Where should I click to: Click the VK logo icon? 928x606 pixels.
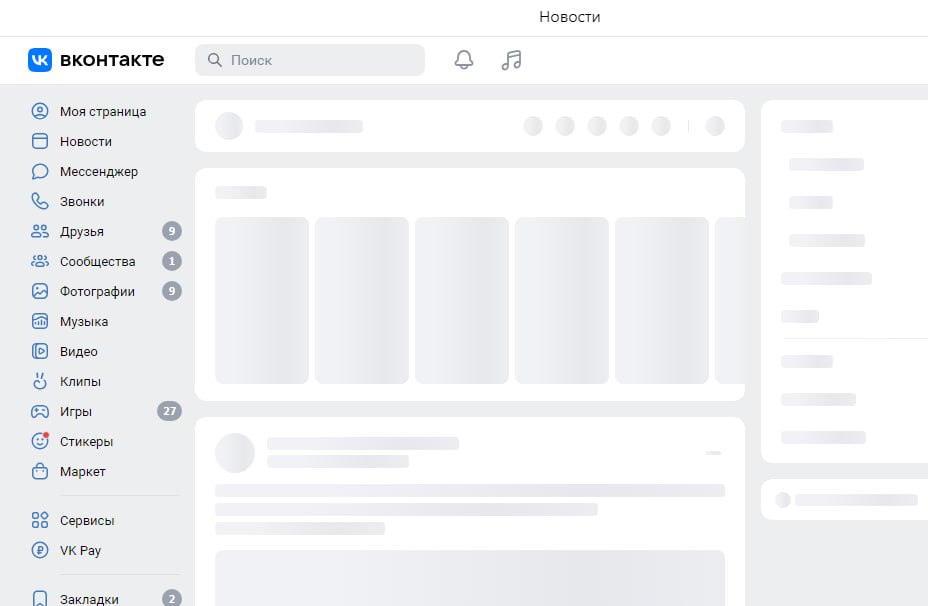point(40,60)
